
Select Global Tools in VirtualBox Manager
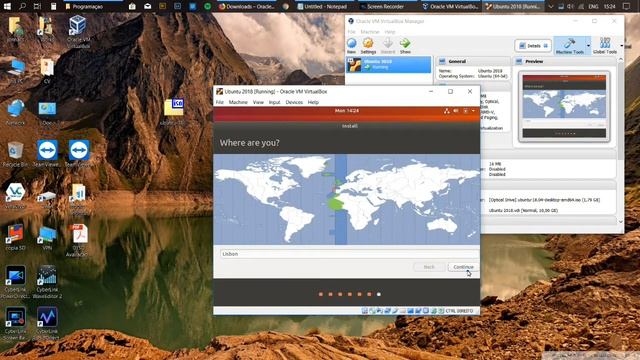coord(604,46)
